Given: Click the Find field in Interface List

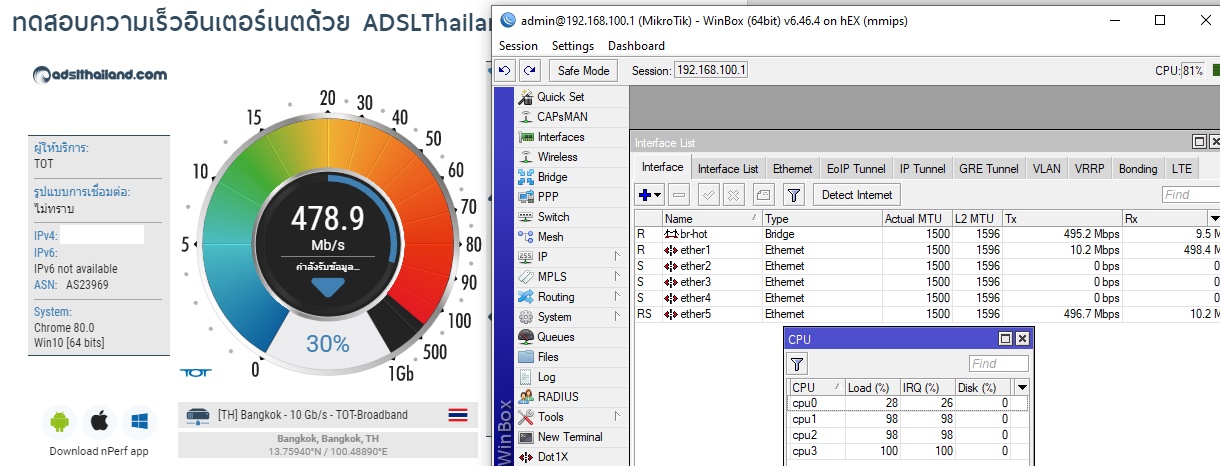Looking at the screenshot, I should point(1190,195).
